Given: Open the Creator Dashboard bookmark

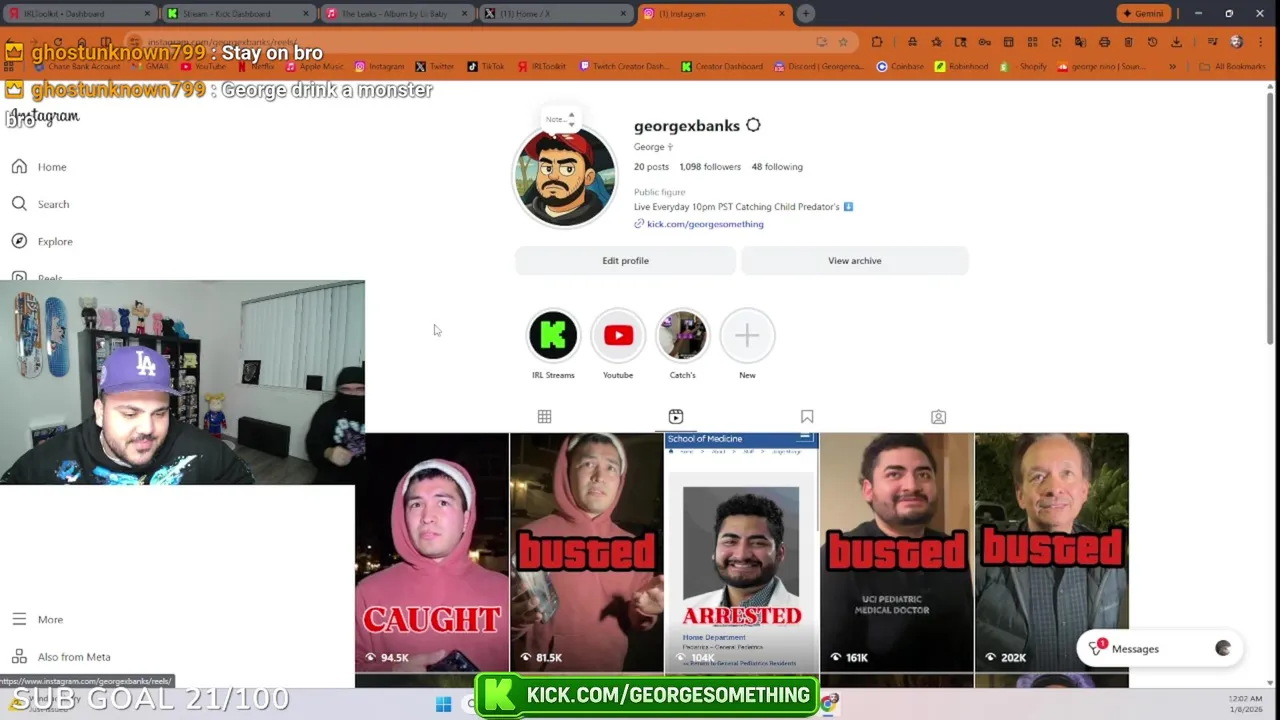Looking at the screenshot, I should 722,67.
